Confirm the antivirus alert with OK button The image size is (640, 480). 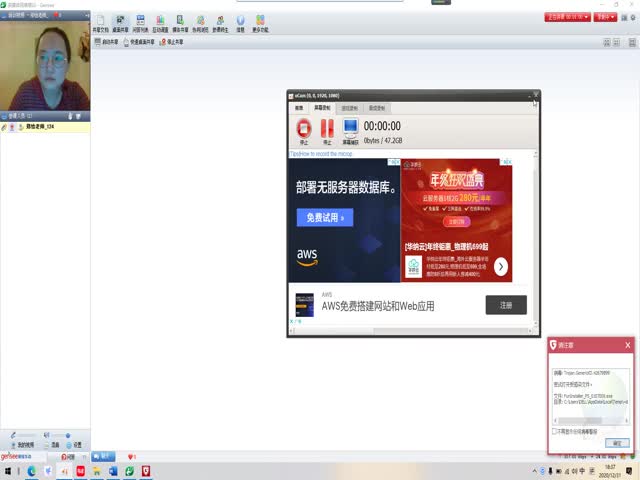coord(617,443)
